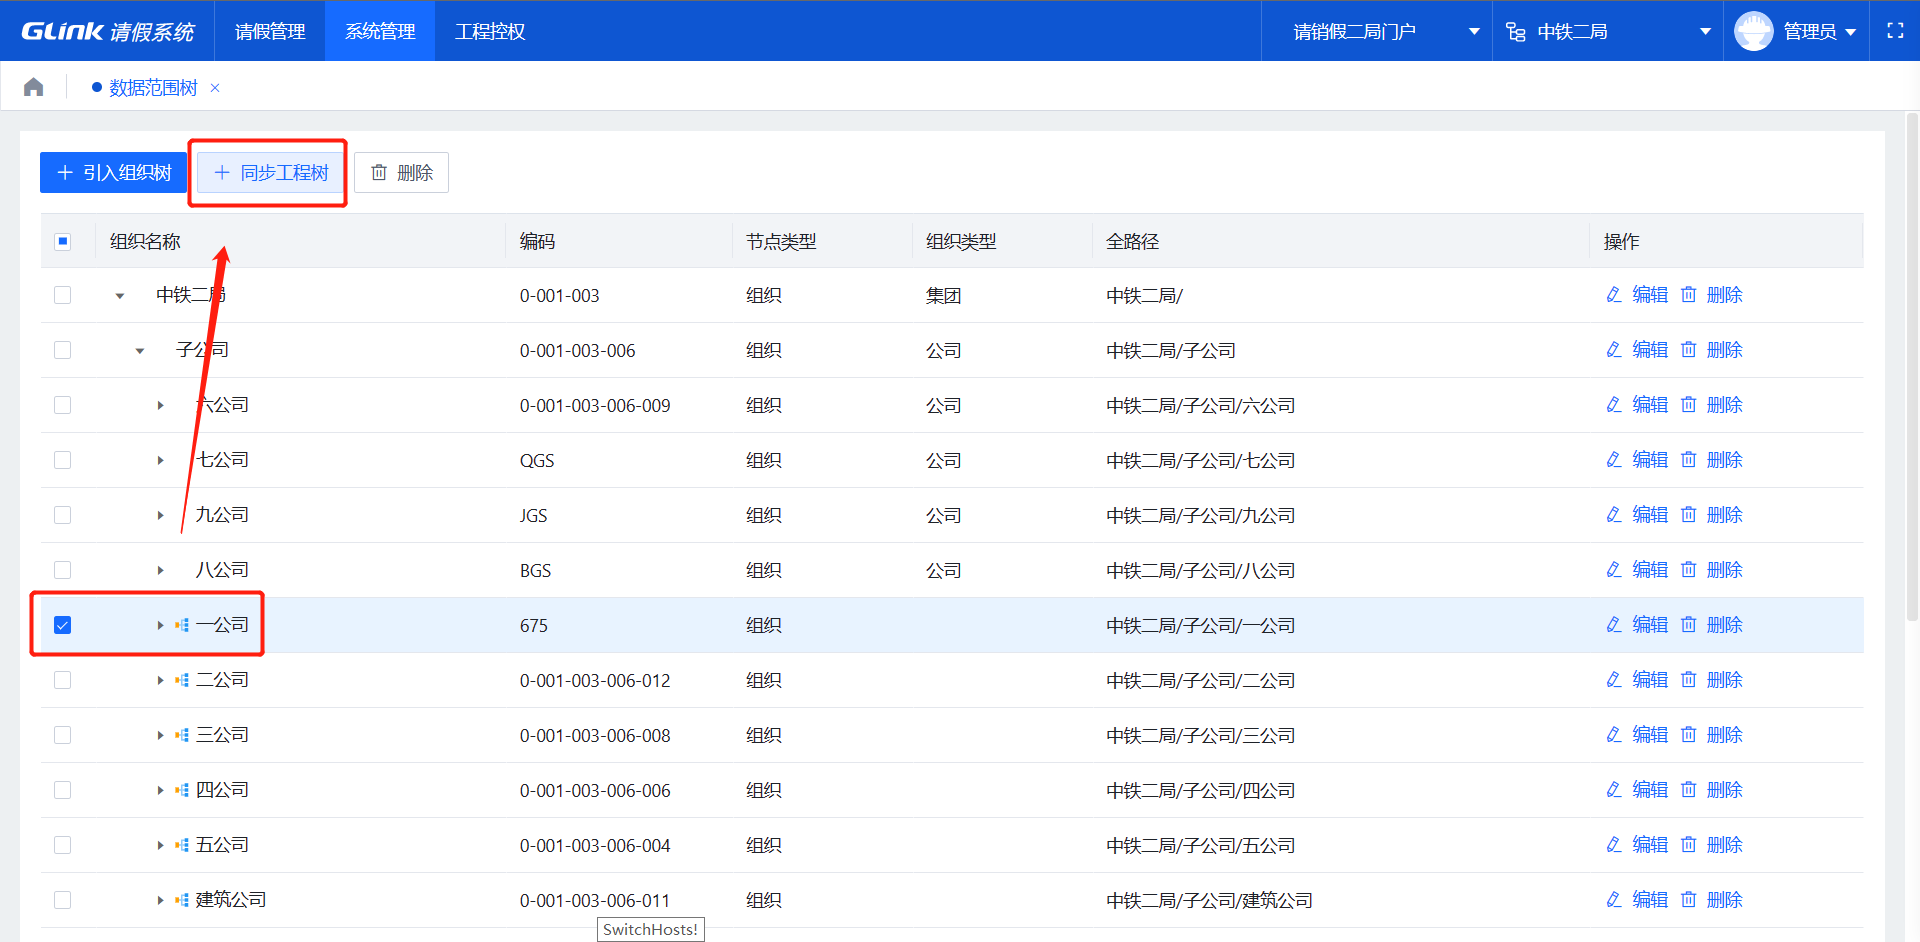Check the box for the 二公司 row
Viewport: 1920px width, 942px height.
[63, 680]
